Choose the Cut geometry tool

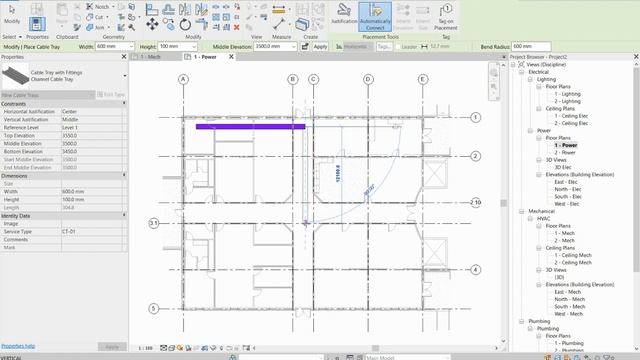(x=97, y=17)
